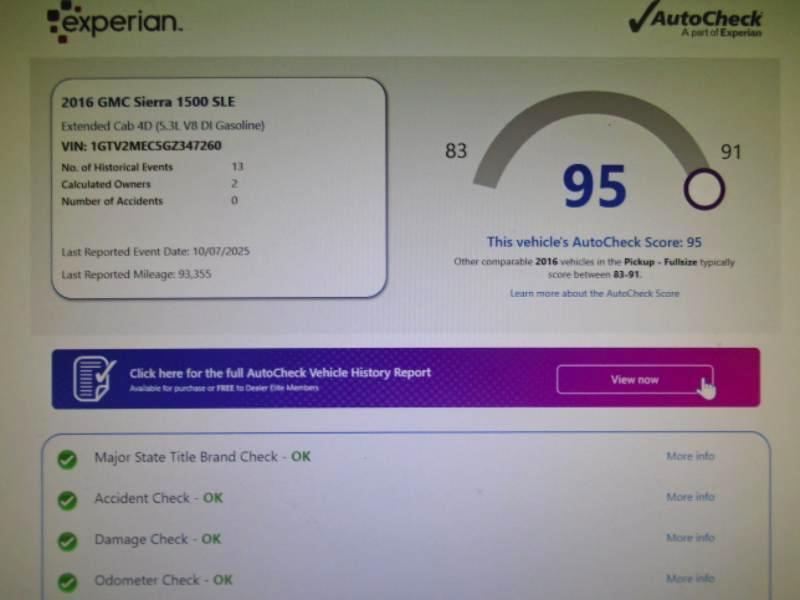This screenshot has height=600, width=800.
Task: Click the AutoCheck checkmark logo
Action: pos(696,20)
